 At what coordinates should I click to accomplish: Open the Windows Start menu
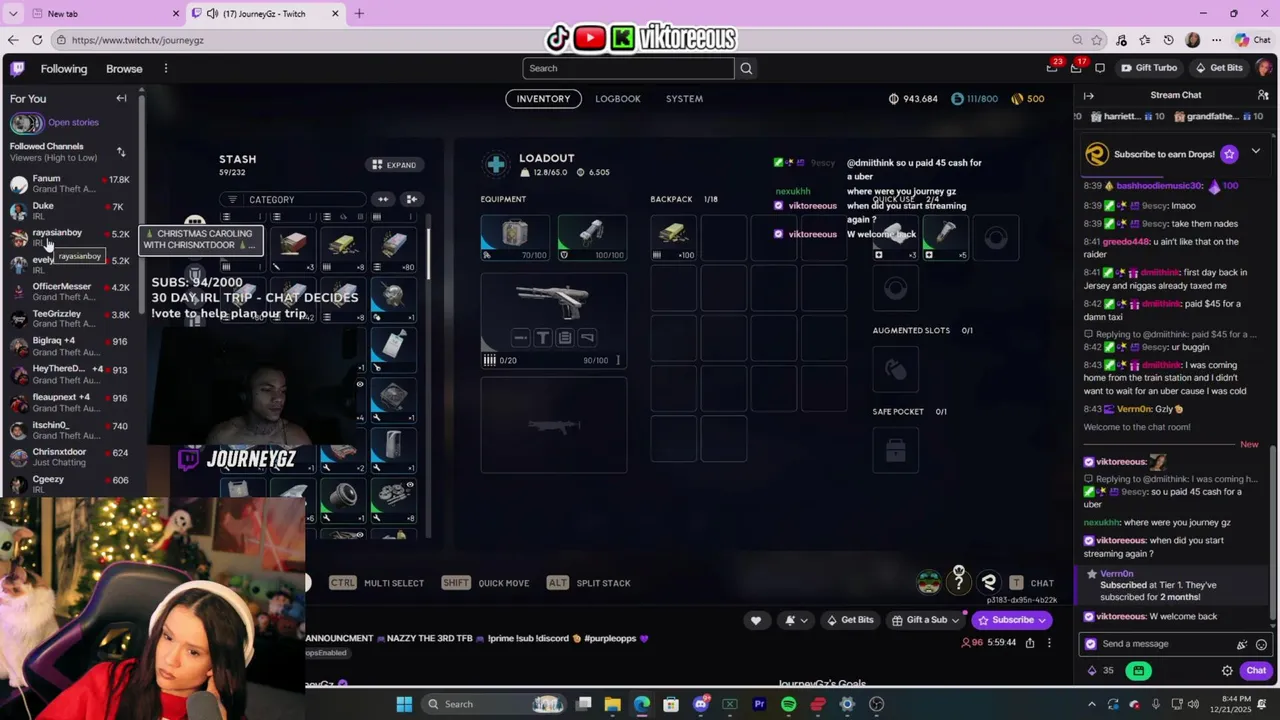point(404,704)
